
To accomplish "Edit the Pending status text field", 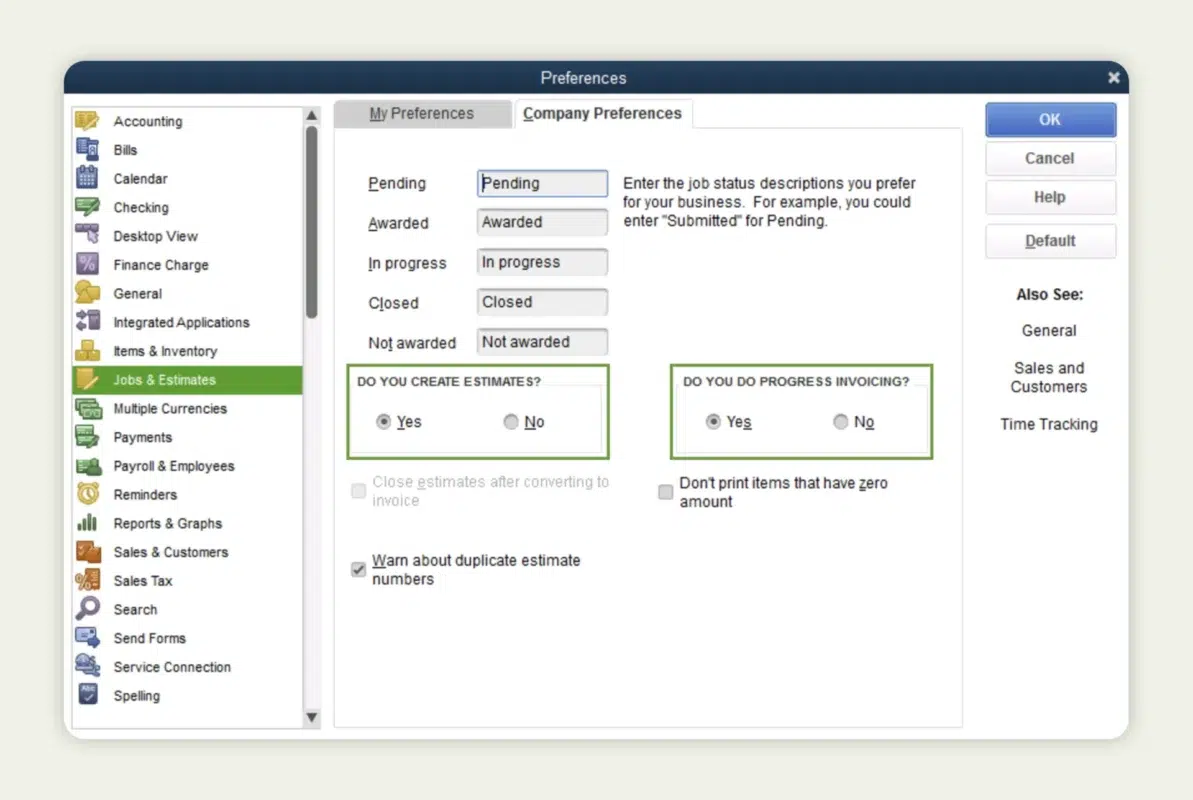I will point(541,183).
